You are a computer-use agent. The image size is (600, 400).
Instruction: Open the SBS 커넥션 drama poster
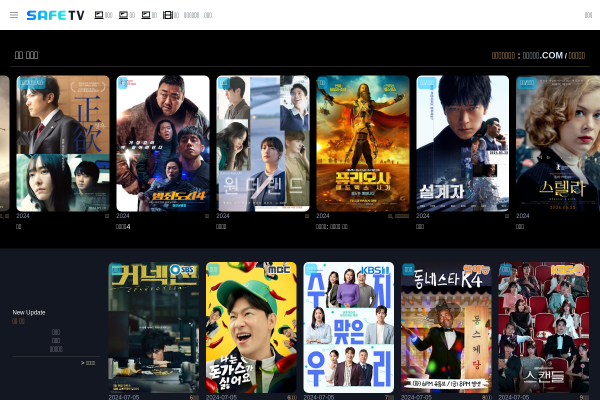[x=153, y=327]
